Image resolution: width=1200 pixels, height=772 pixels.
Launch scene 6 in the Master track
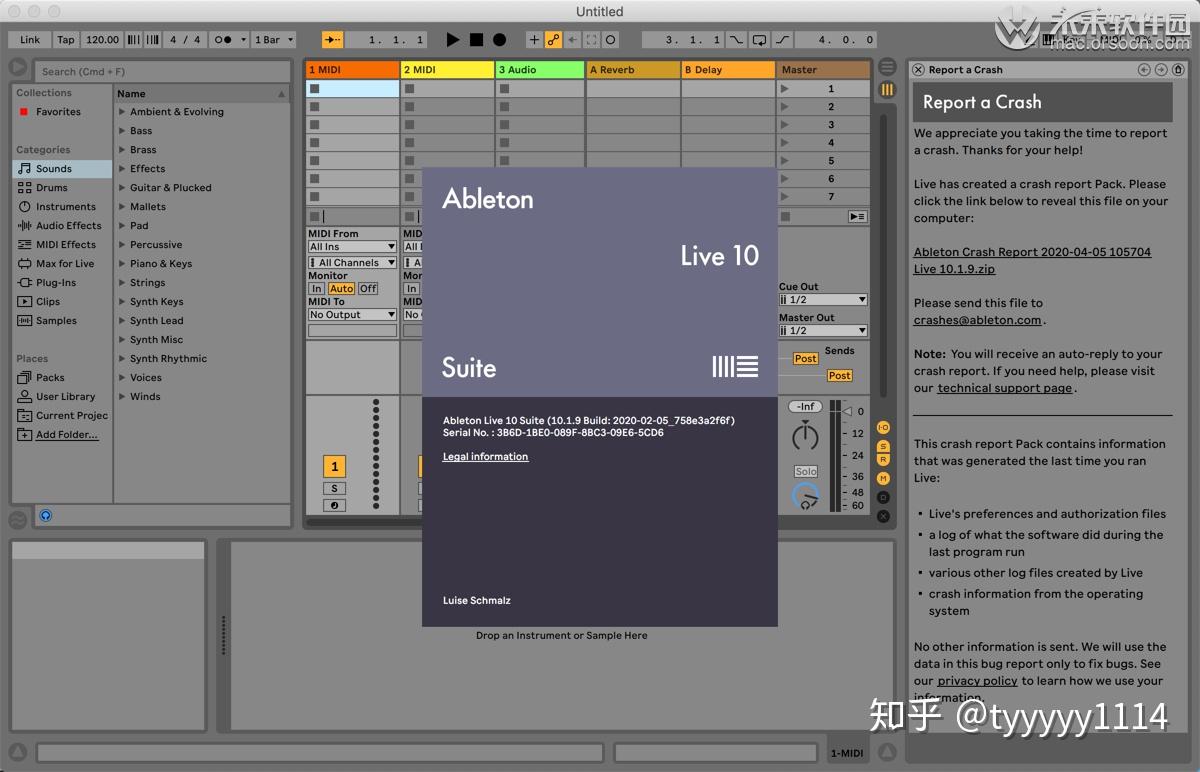coord(785,179)
